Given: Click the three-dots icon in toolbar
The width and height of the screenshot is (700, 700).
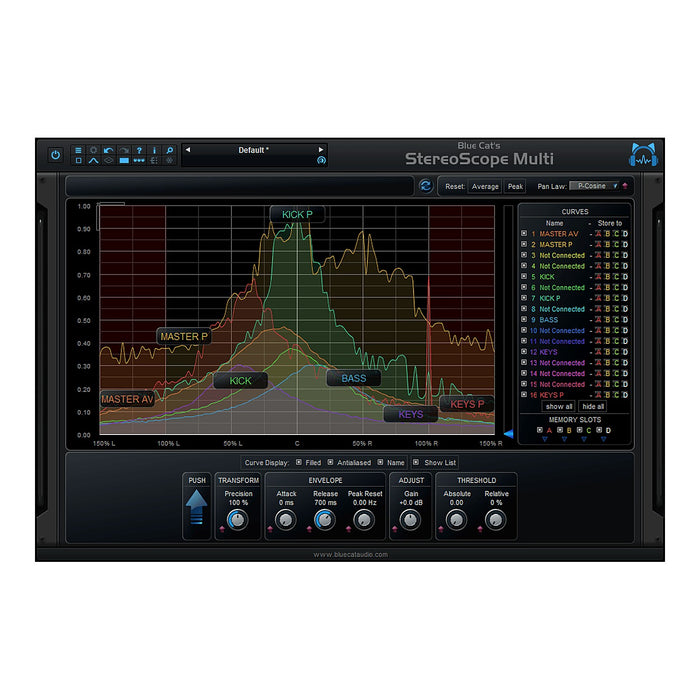Looking at the screenshot, I should click(x=139, y=160).
